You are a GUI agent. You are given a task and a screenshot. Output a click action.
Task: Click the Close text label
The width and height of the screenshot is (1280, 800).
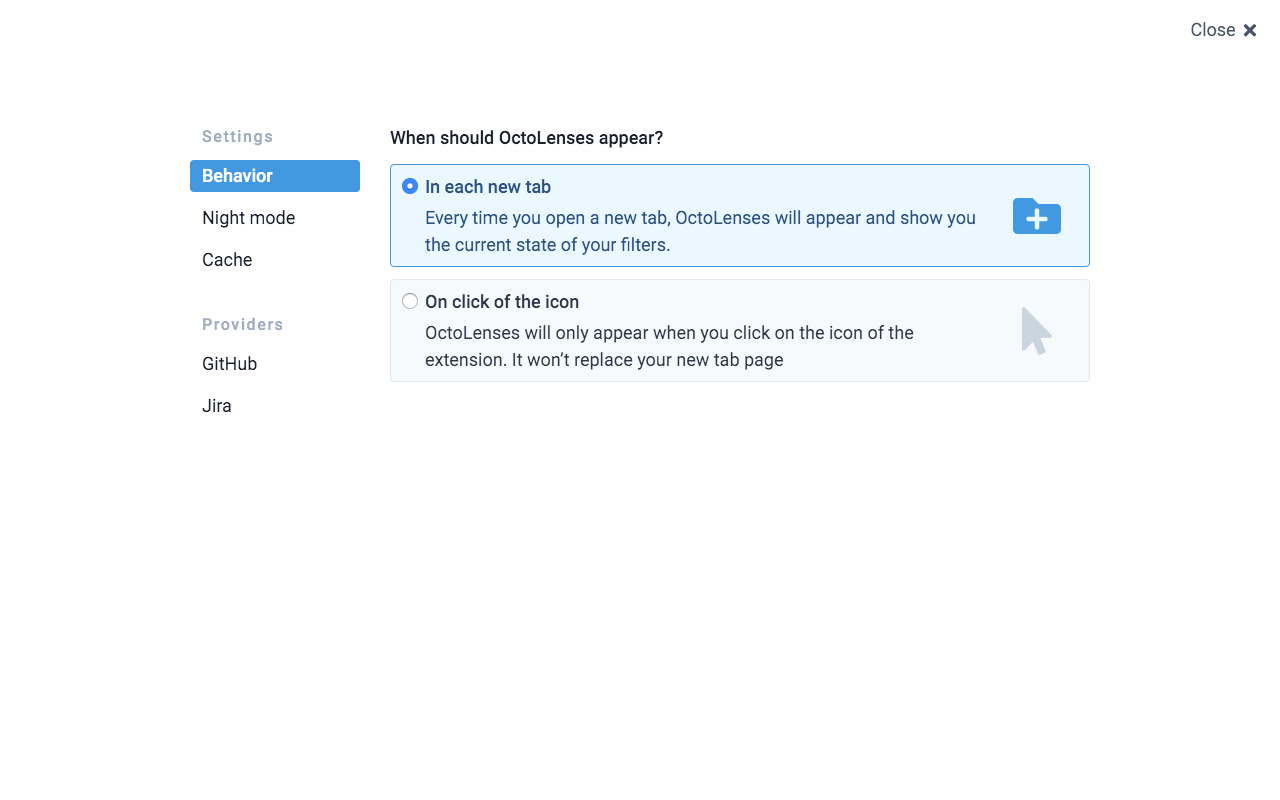coord(1213,30)
